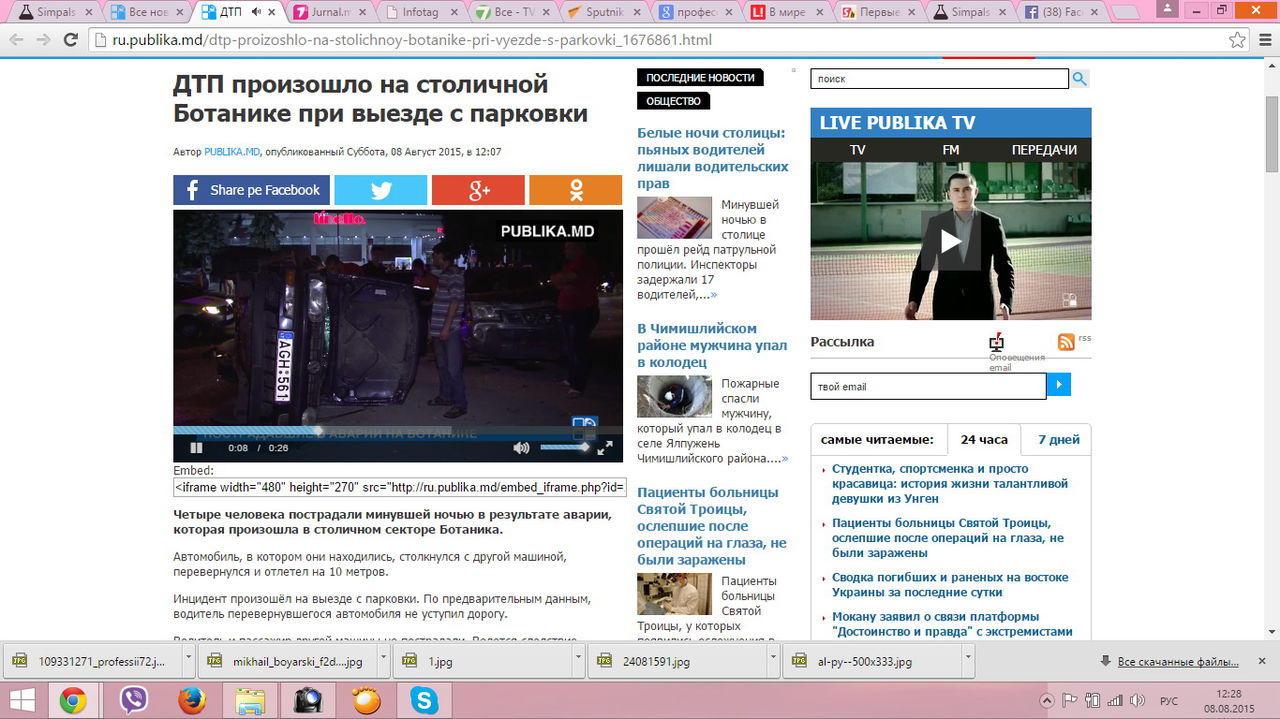Open Студентка, спортсменка most-read link
Screen dimensions: 1280x719
(950, 483)
